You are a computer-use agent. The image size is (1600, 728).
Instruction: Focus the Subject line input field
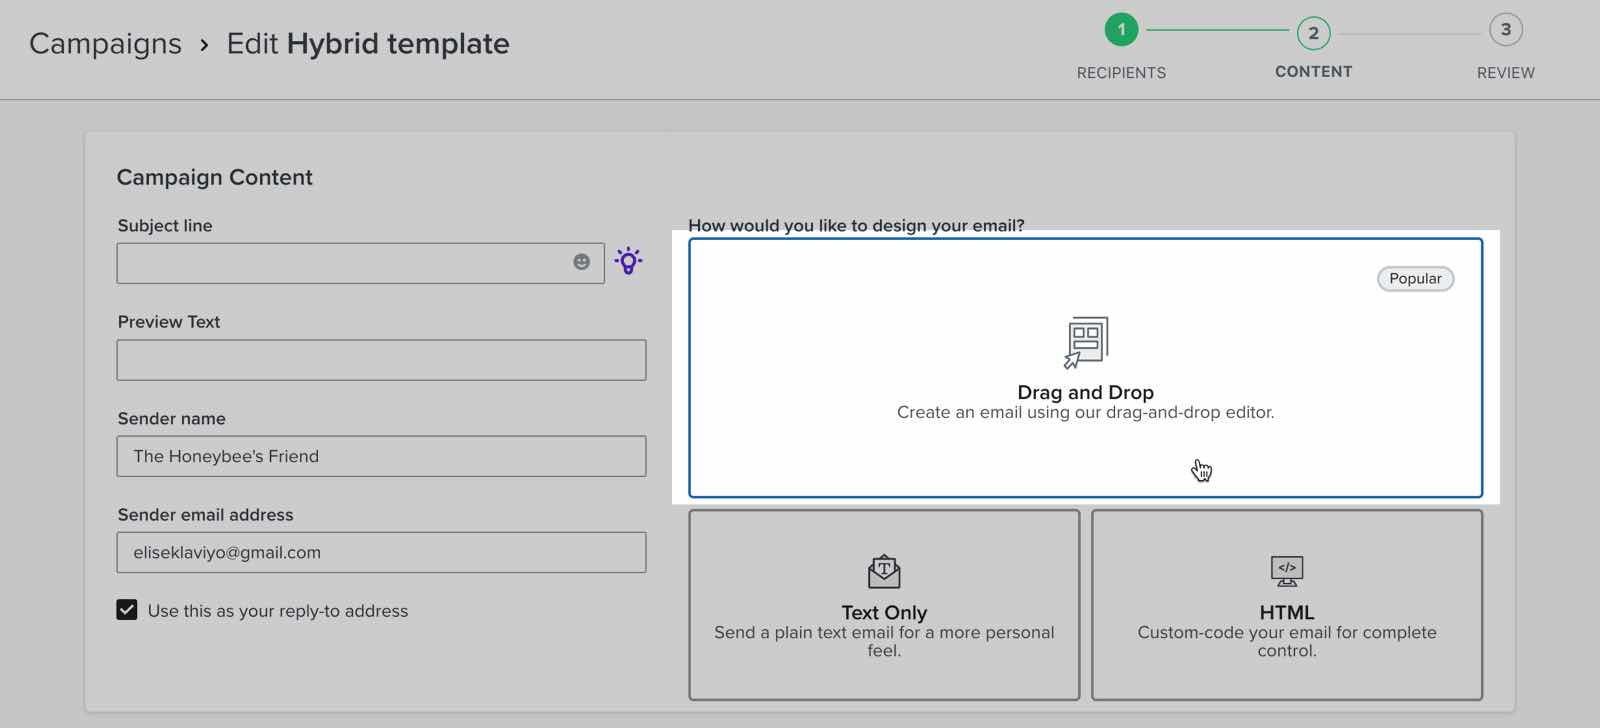tap(340, 263)
